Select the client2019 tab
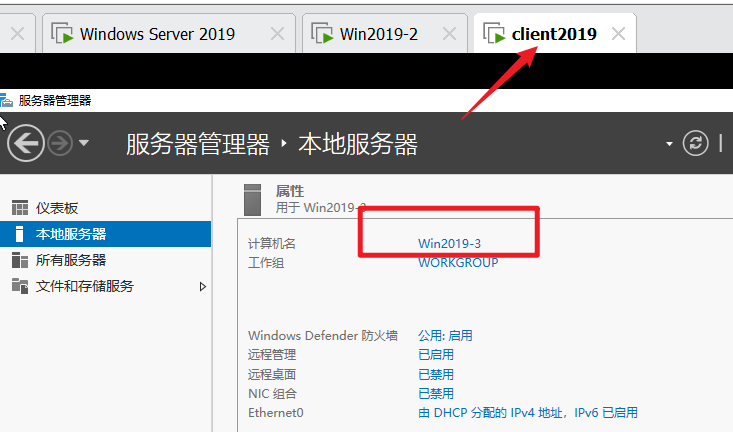The width and height of the screenshot is (733, 432). pyautogui.click(x=554, y=34)
